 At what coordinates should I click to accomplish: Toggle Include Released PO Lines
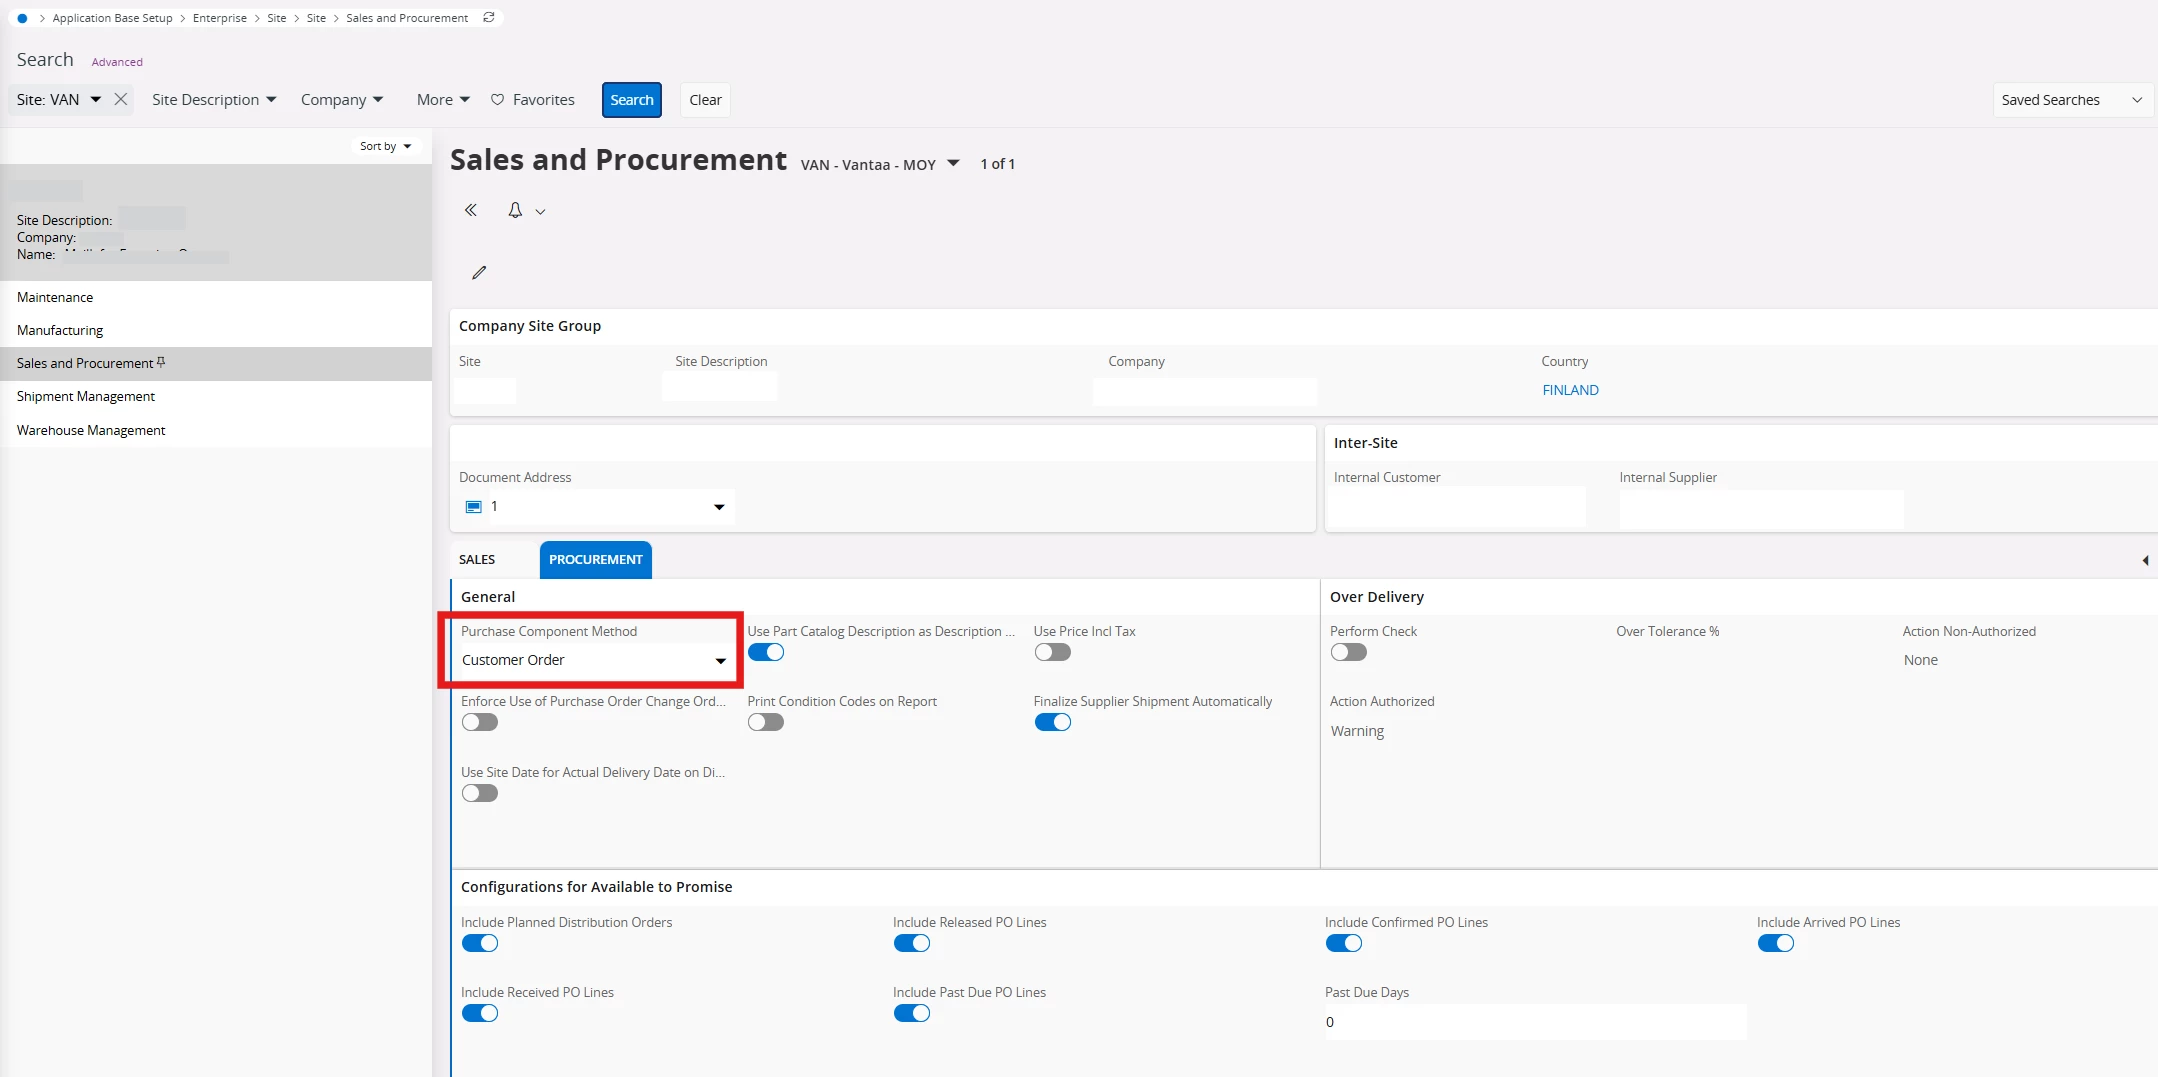point(912,943)
